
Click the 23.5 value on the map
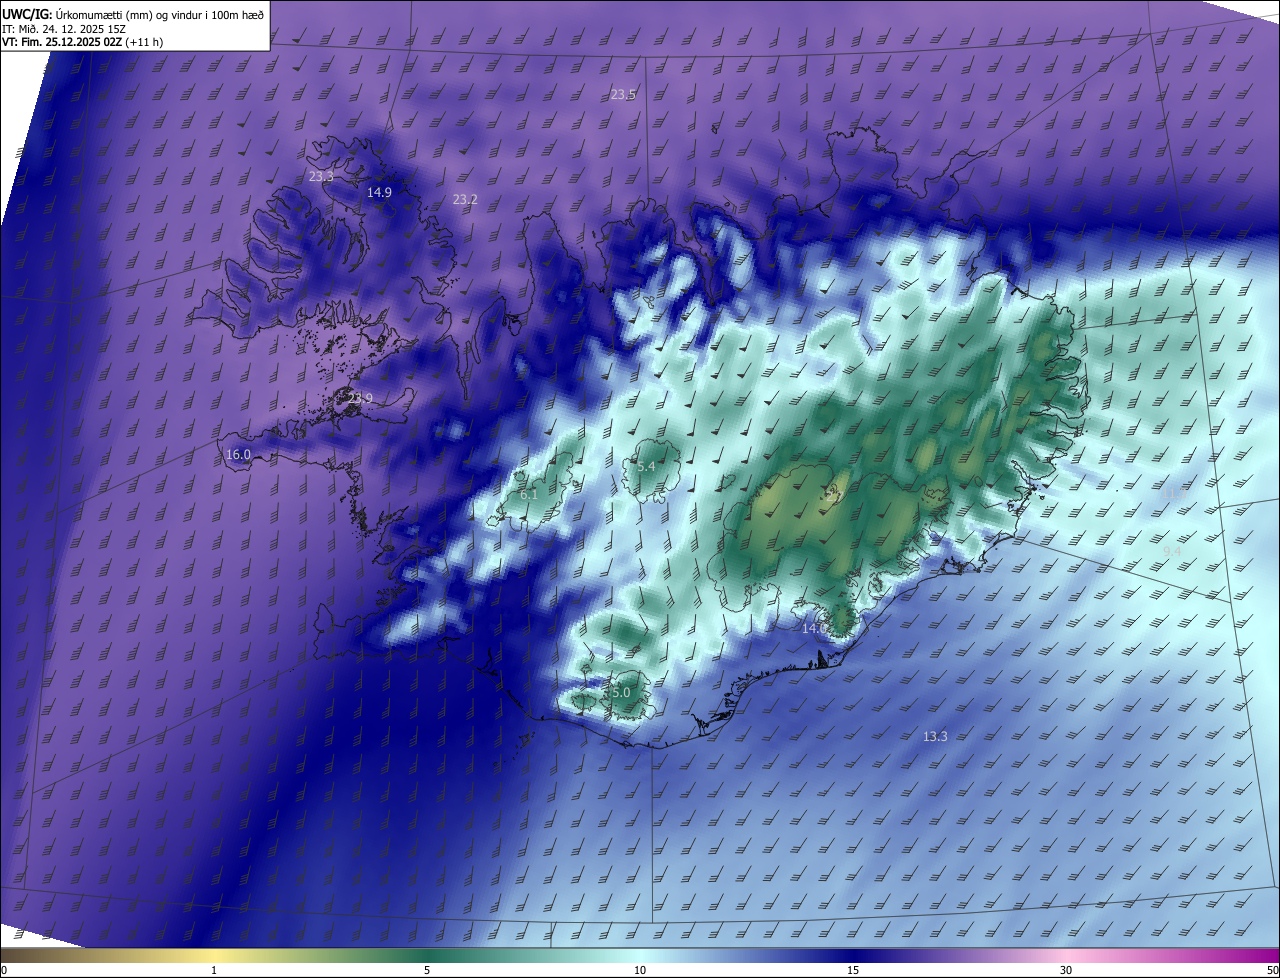tap(623, 95)
